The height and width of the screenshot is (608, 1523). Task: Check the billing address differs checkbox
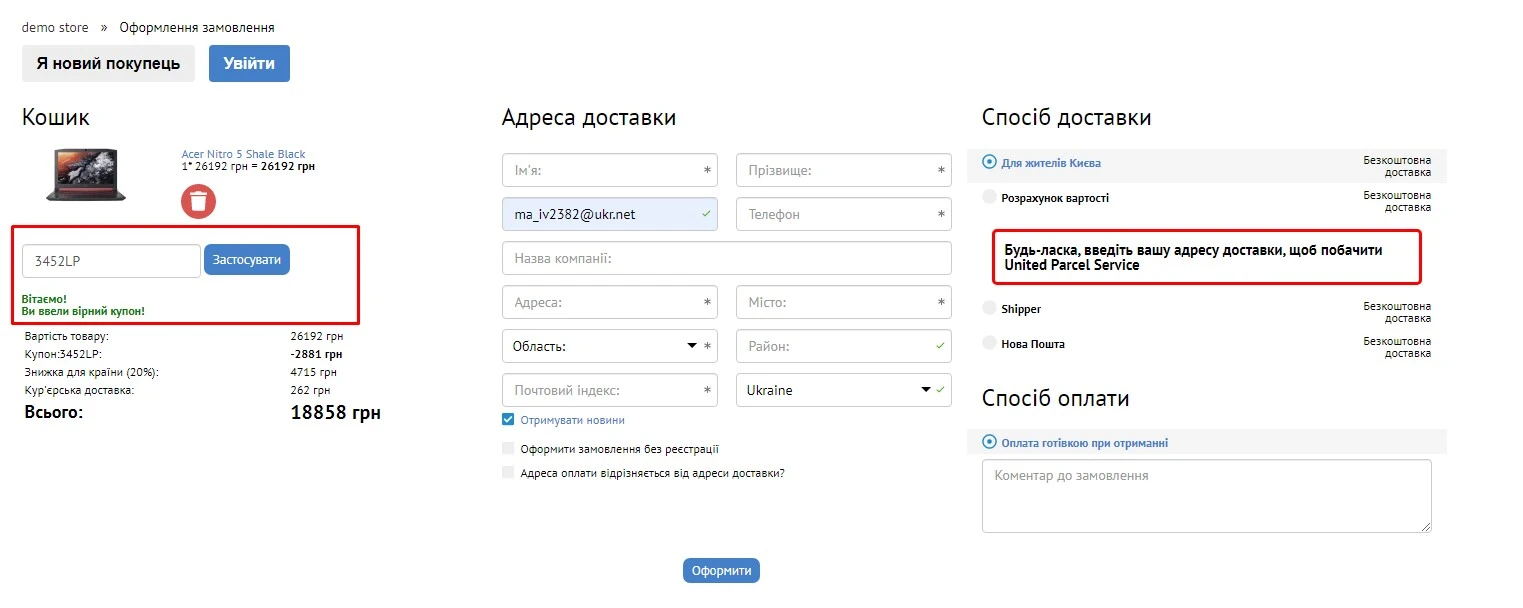(508, 473)
